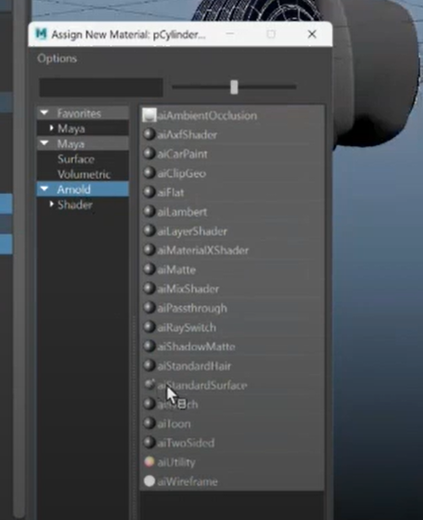Viewport: 423px width, 520px height.
Task: Select the aiToon shader icon
Action: point(149,423)
